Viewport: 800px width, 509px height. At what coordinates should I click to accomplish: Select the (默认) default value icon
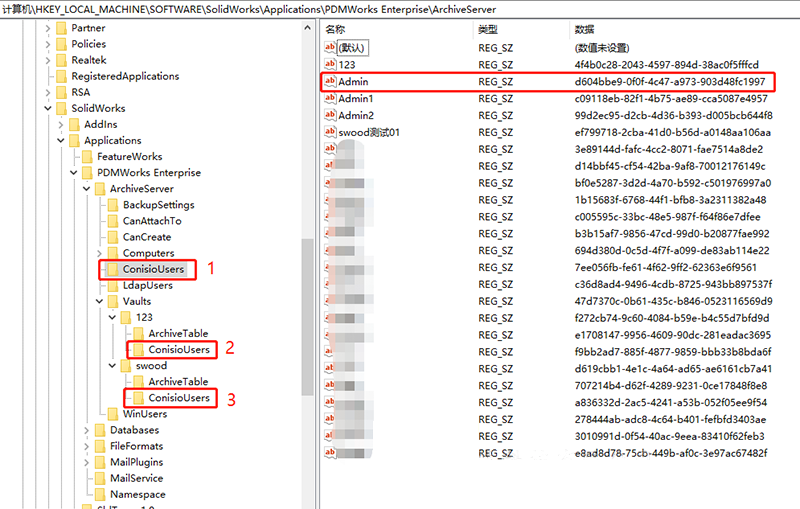tap(330, 48)
